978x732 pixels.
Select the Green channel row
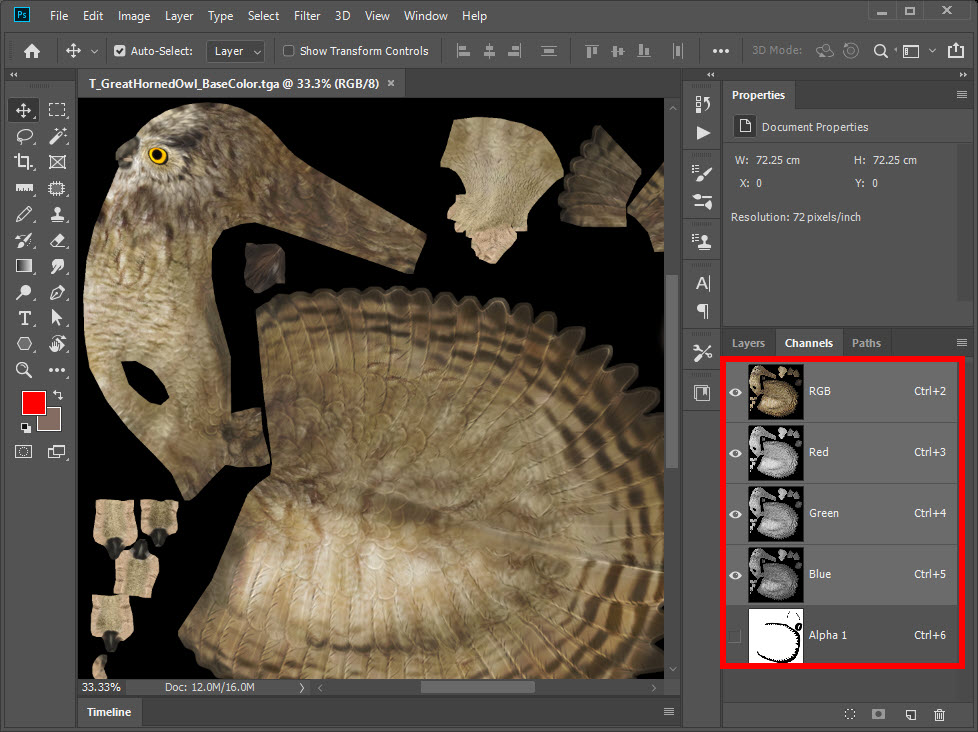click(x=860, y=514)
